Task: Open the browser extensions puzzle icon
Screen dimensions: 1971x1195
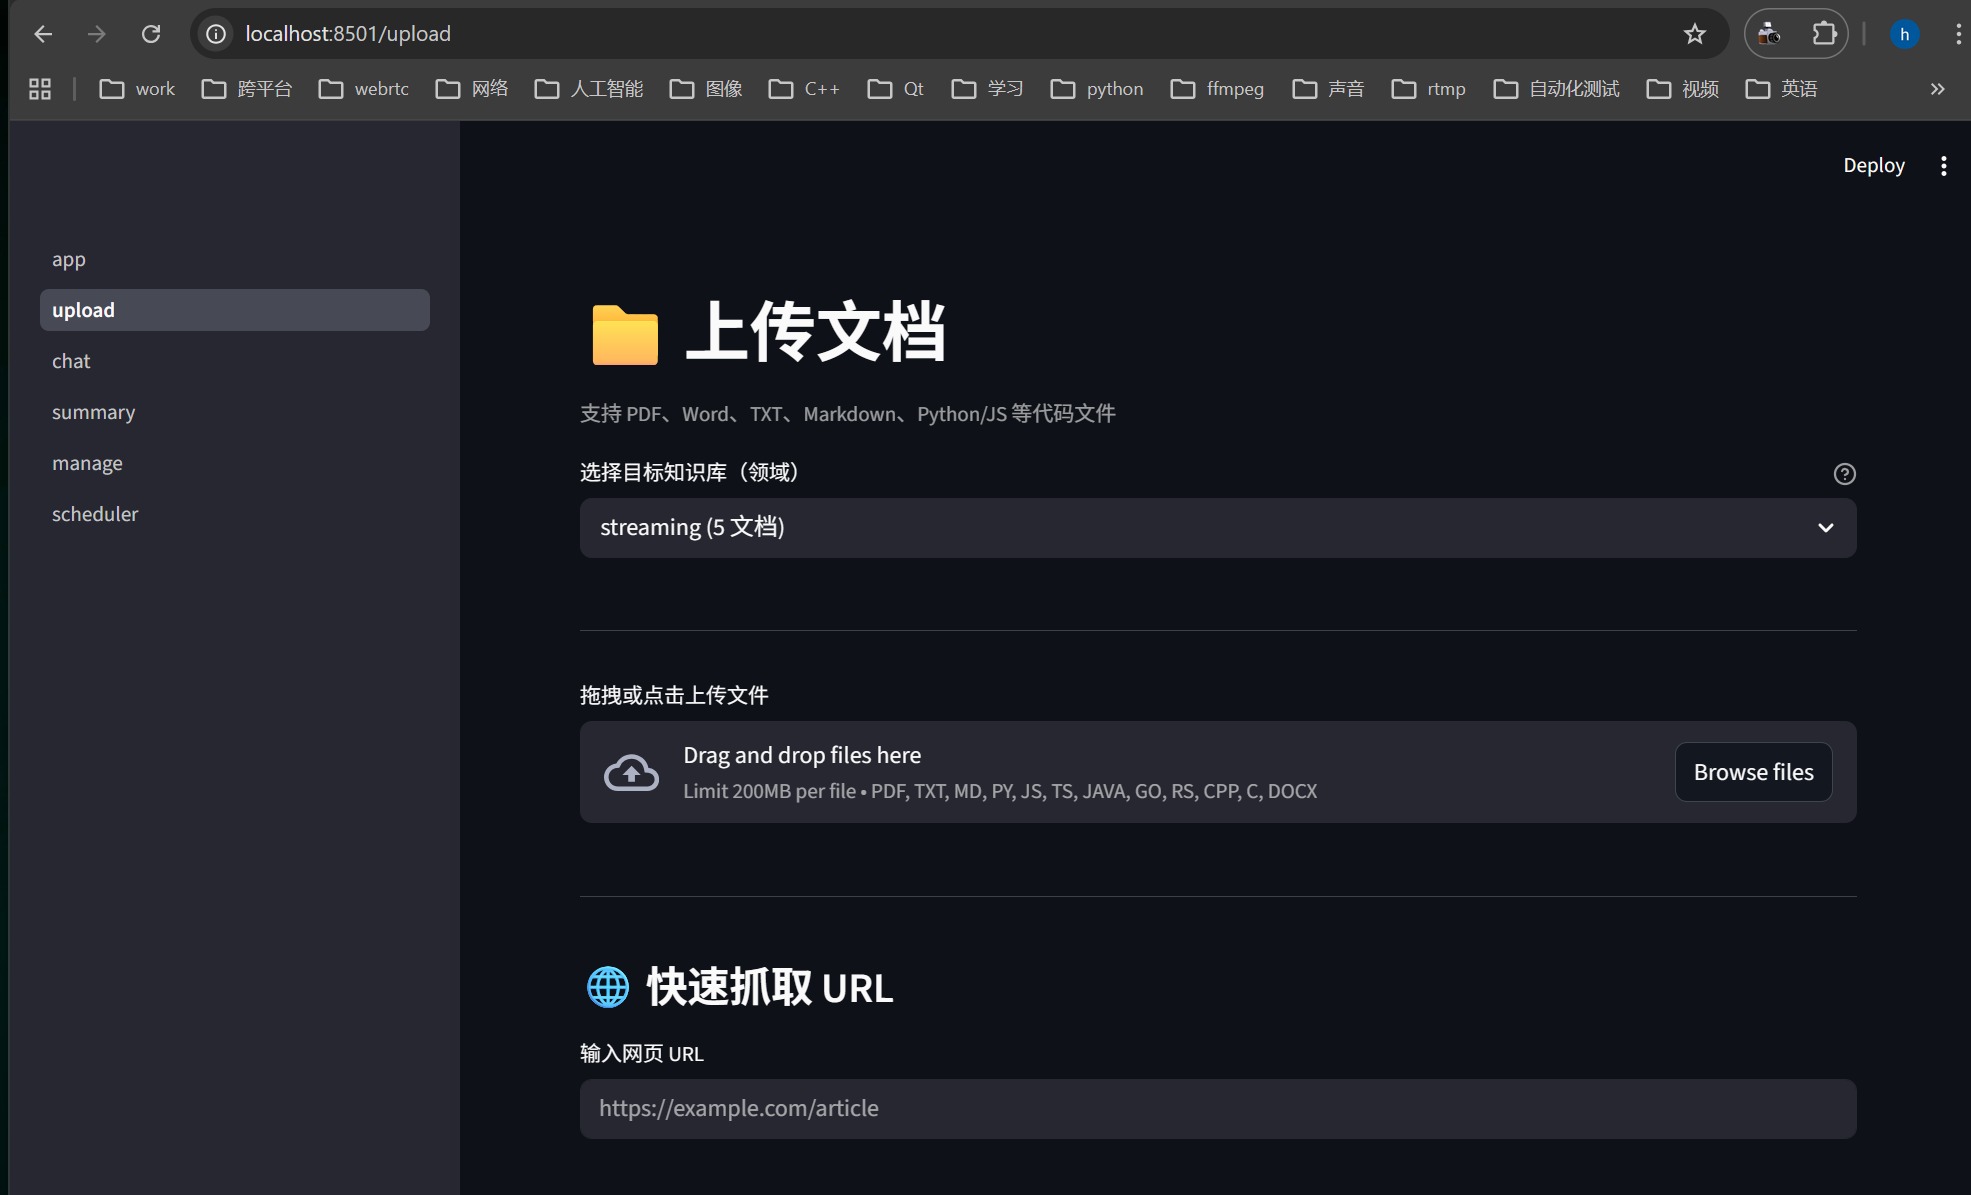Action: tap(1824, 34)
